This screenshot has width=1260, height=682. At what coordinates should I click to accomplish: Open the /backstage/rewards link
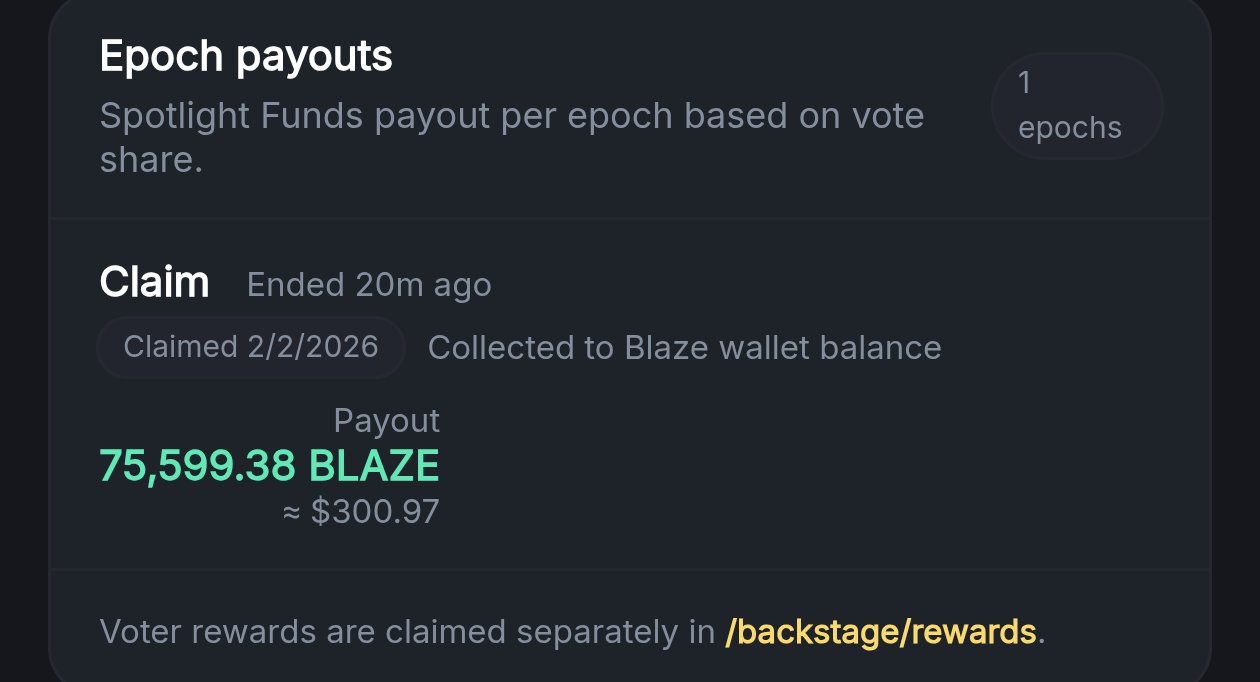(x=880, y=632)
